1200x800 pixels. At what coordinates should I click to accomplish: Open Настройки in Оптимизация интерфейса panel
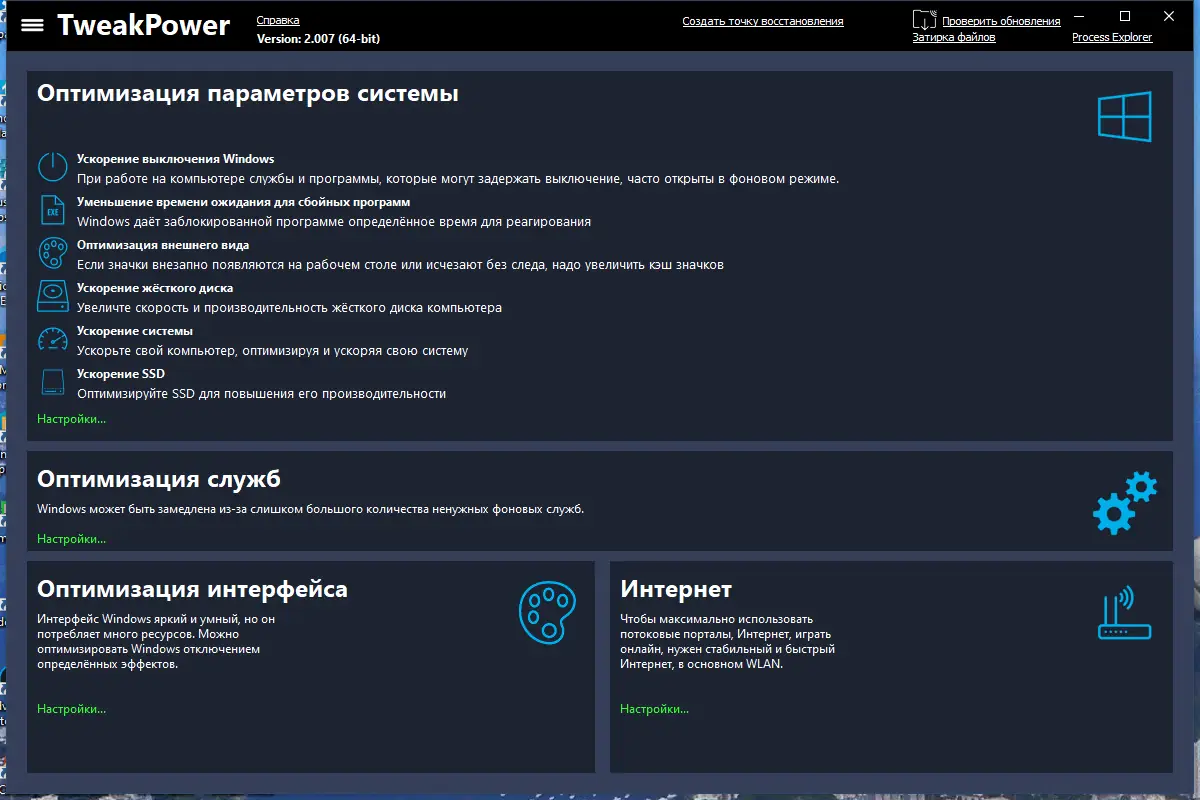[x=72, y=709]
